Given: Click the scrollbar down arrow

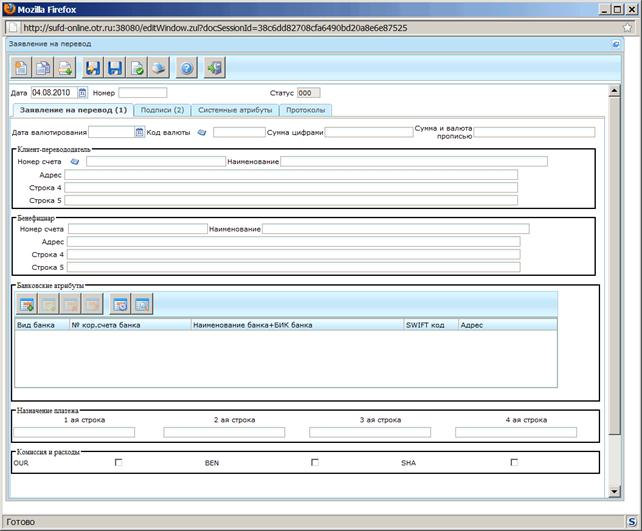Looking at the screenshot, I should pos(614,491).
